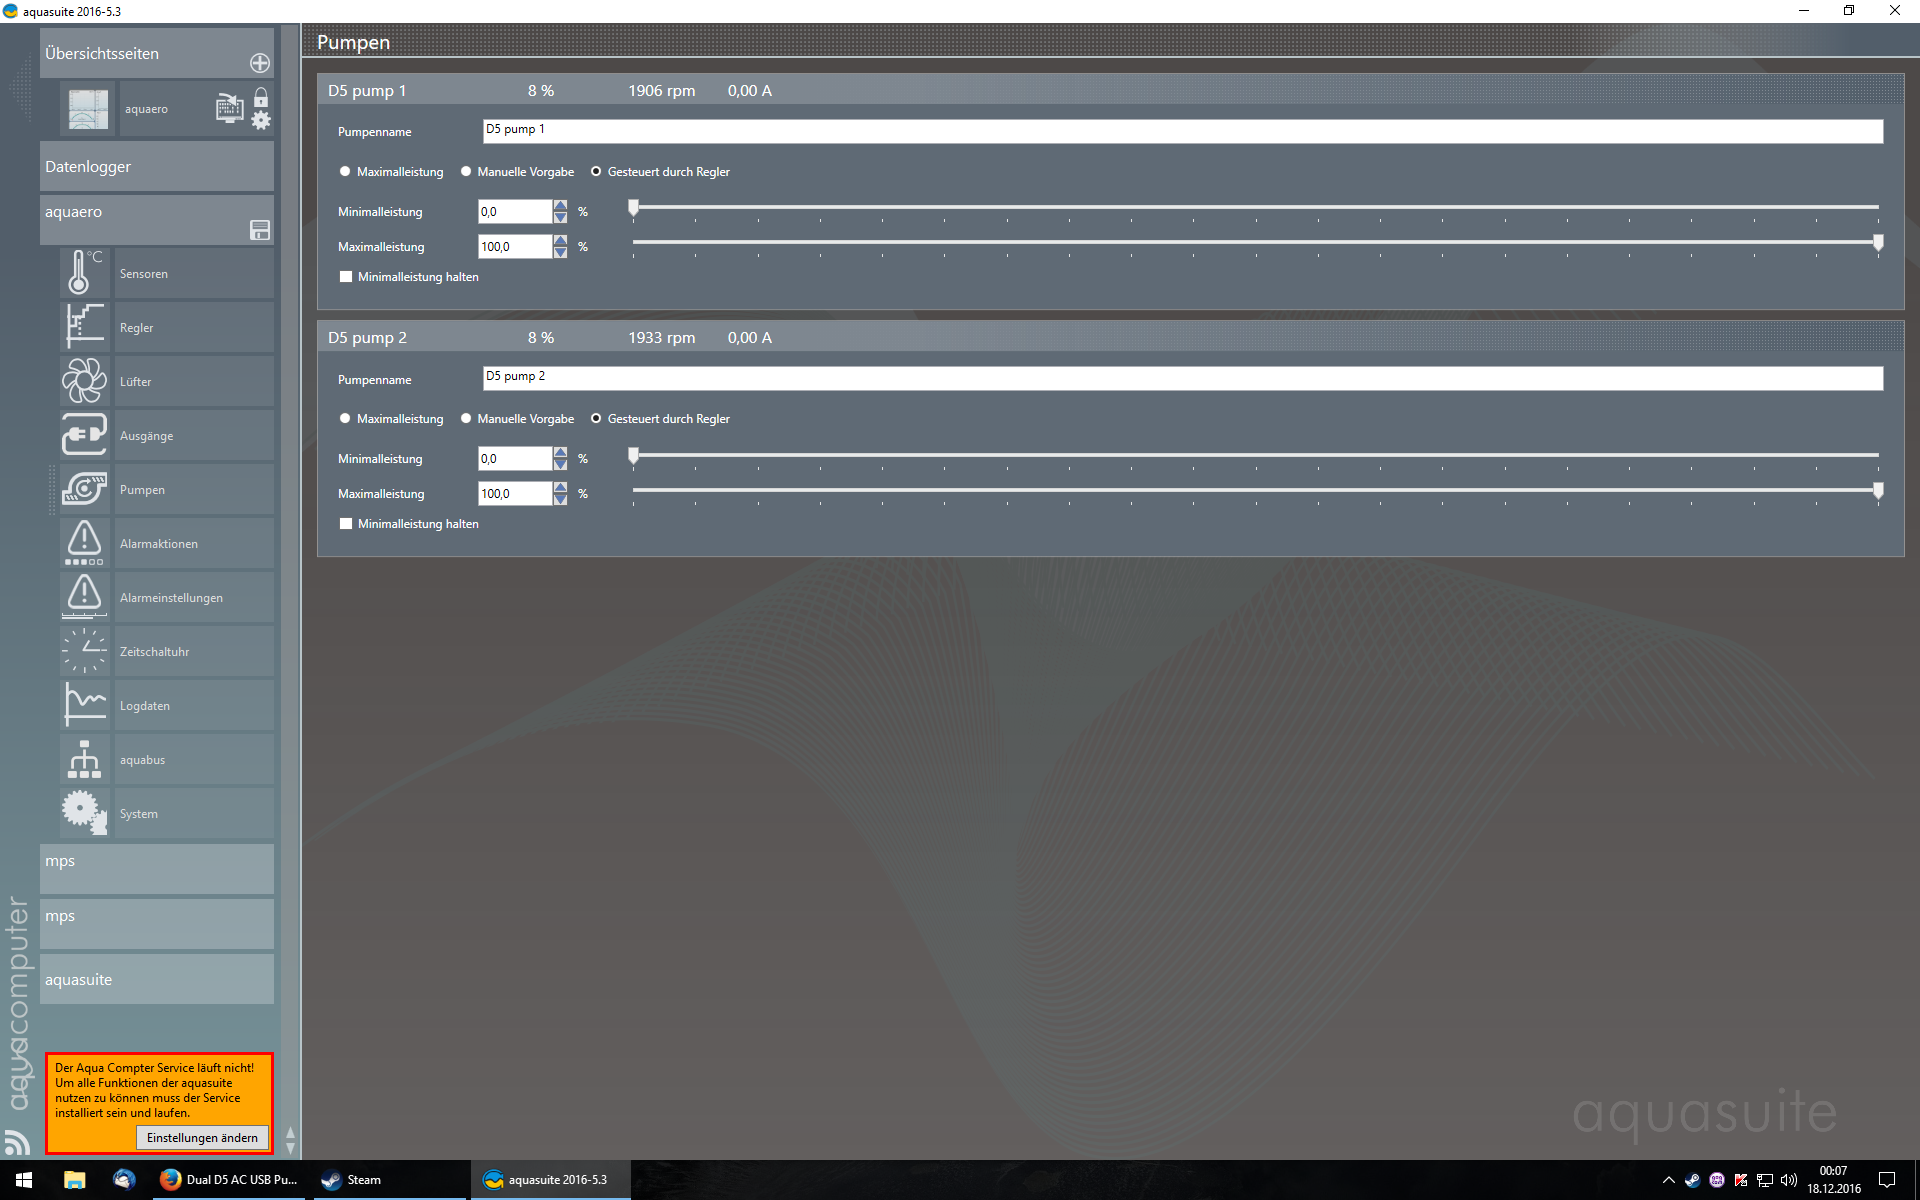
Task: Open the Zeitschaltuhr clock icon
Action: 83,651
